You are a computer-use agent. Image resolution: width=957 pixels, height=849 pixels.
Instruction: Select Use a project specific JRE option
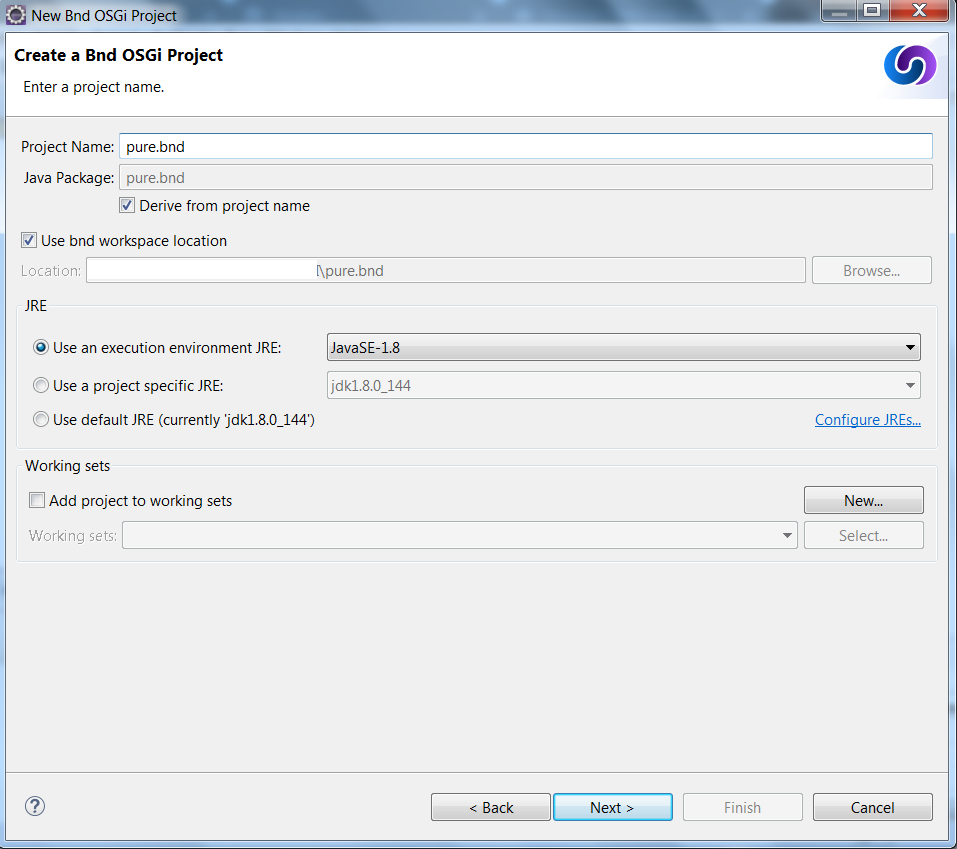pyautogui.click(x=41, y=385)
